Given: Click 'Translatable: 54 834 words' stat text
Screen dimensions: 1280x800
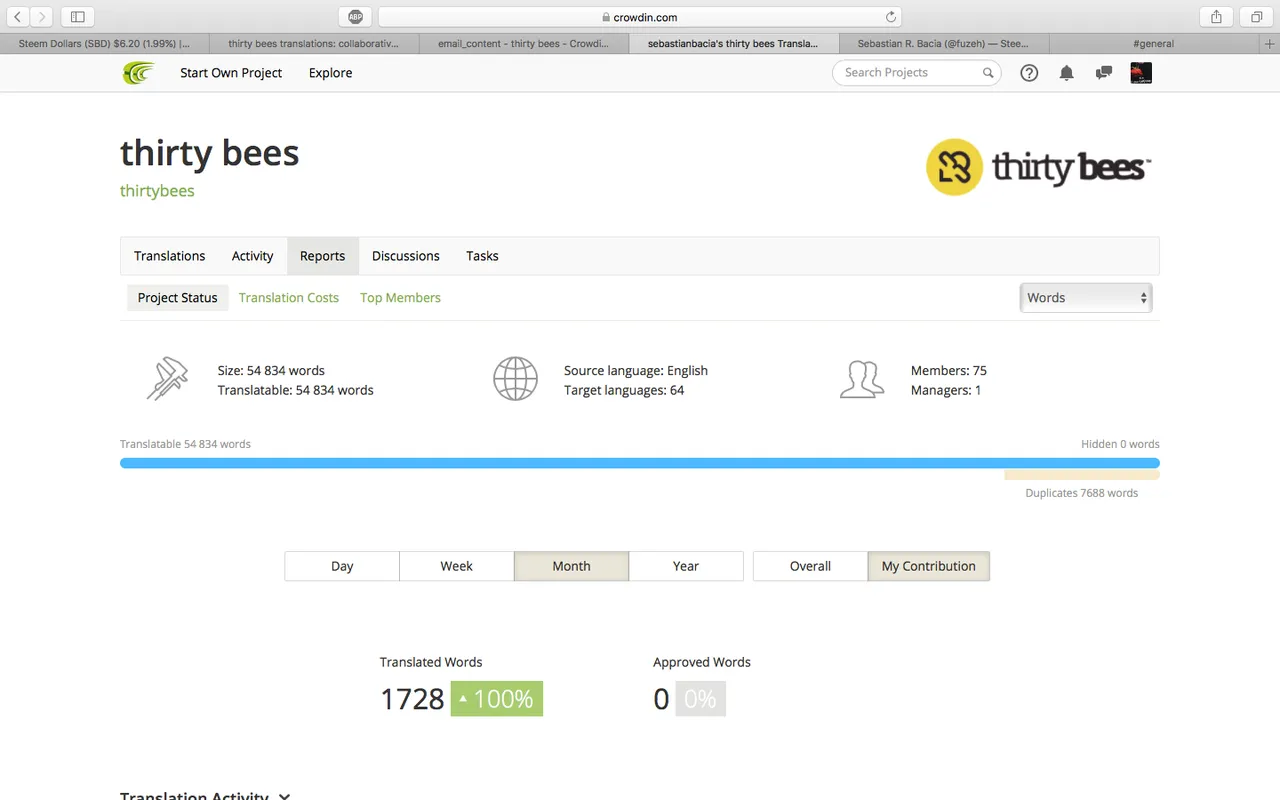Looking at the screenshot, I should [x=296, y=390].
